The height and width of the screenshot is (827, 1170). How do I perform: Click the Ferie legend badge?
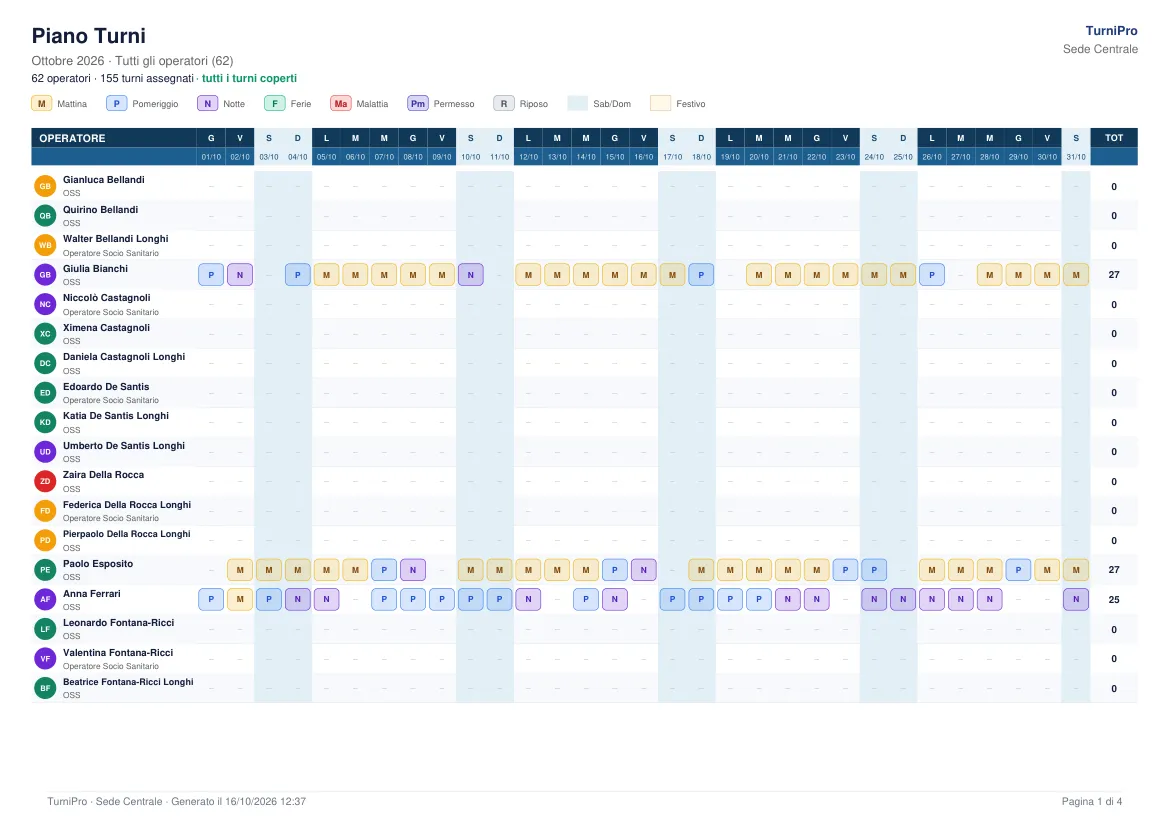(x=275, y=104)
